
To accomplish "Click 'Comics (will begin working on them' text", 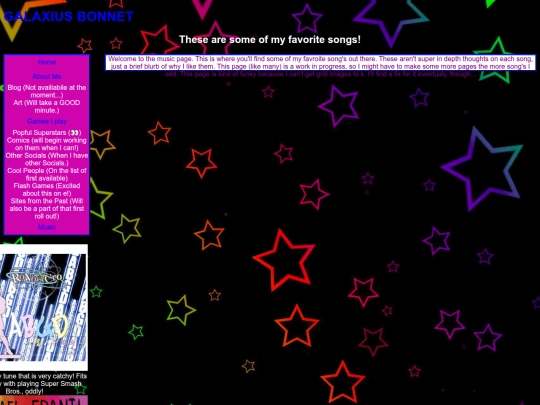I will click(x=47, y=144).
